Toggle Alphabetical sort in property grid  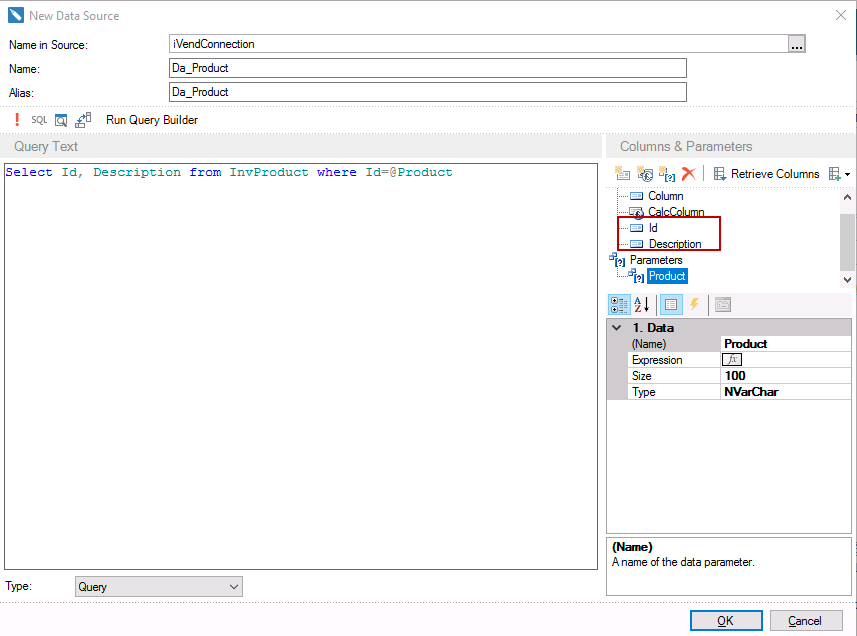coord(641,305)
